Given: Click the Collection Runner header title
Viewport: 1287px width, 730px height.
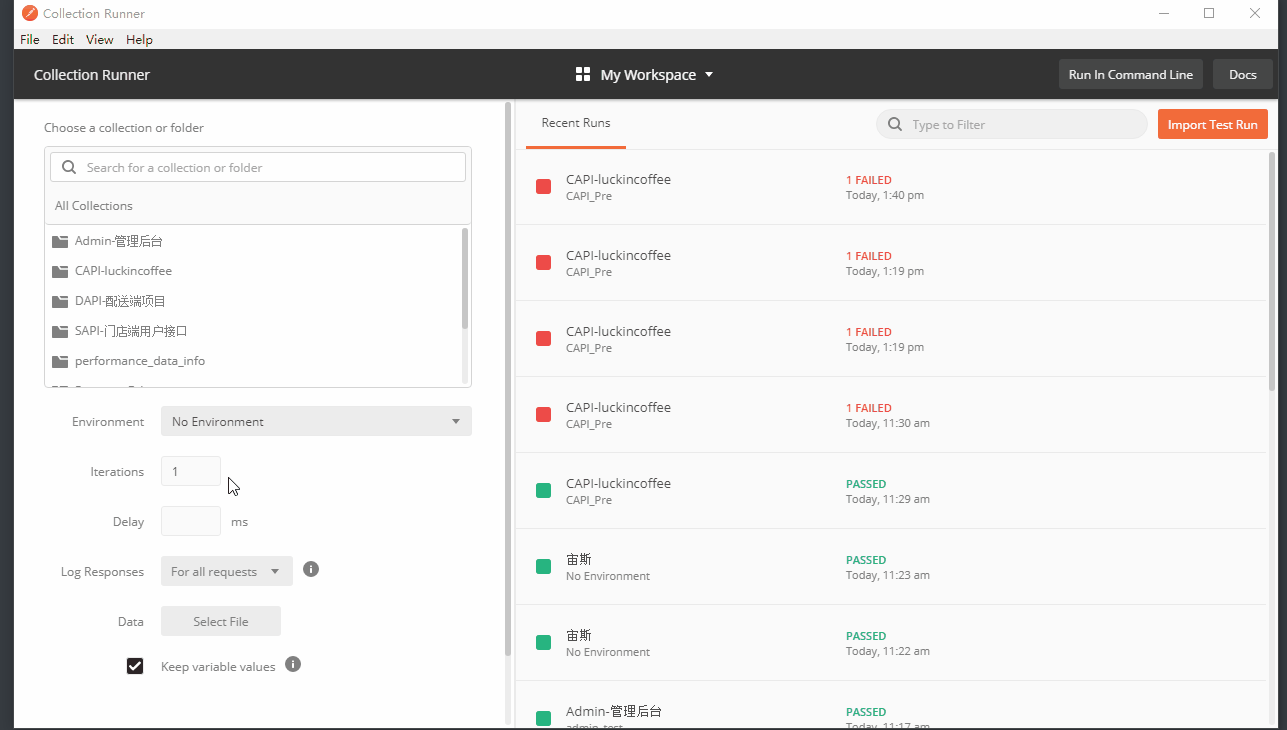Looking at the screenshot, I should click(x=92, y=75).
